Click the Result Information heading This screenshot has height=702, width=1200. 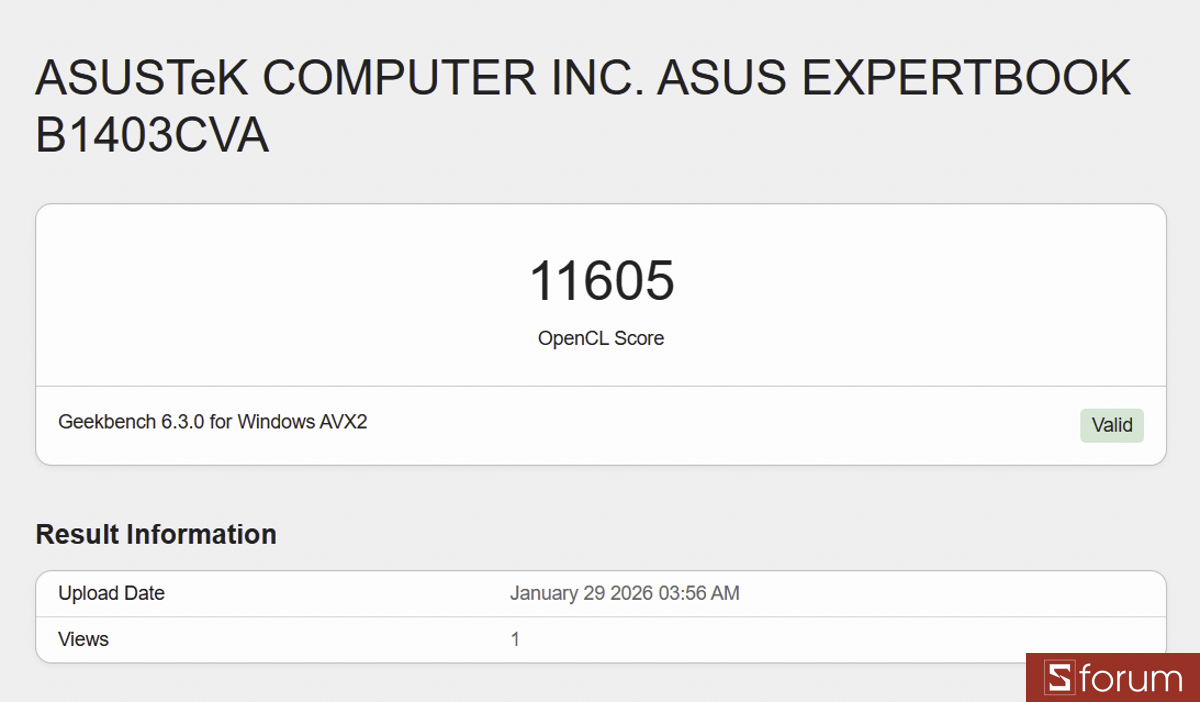(x=155, y=534)
